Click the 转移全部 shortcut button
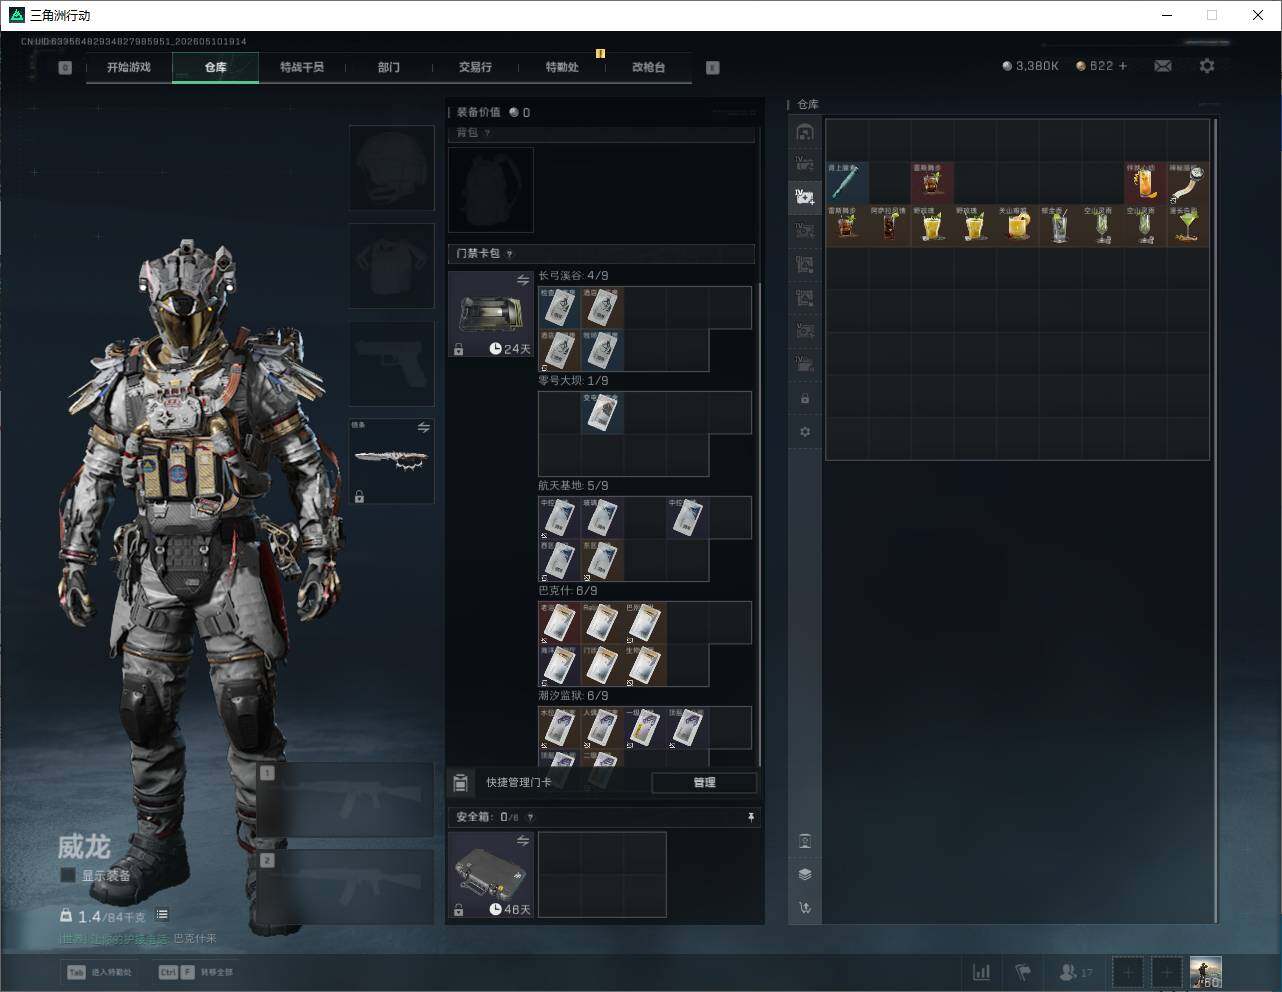The height and width of the screenshot is (992, 1282). tap(196, 972)
